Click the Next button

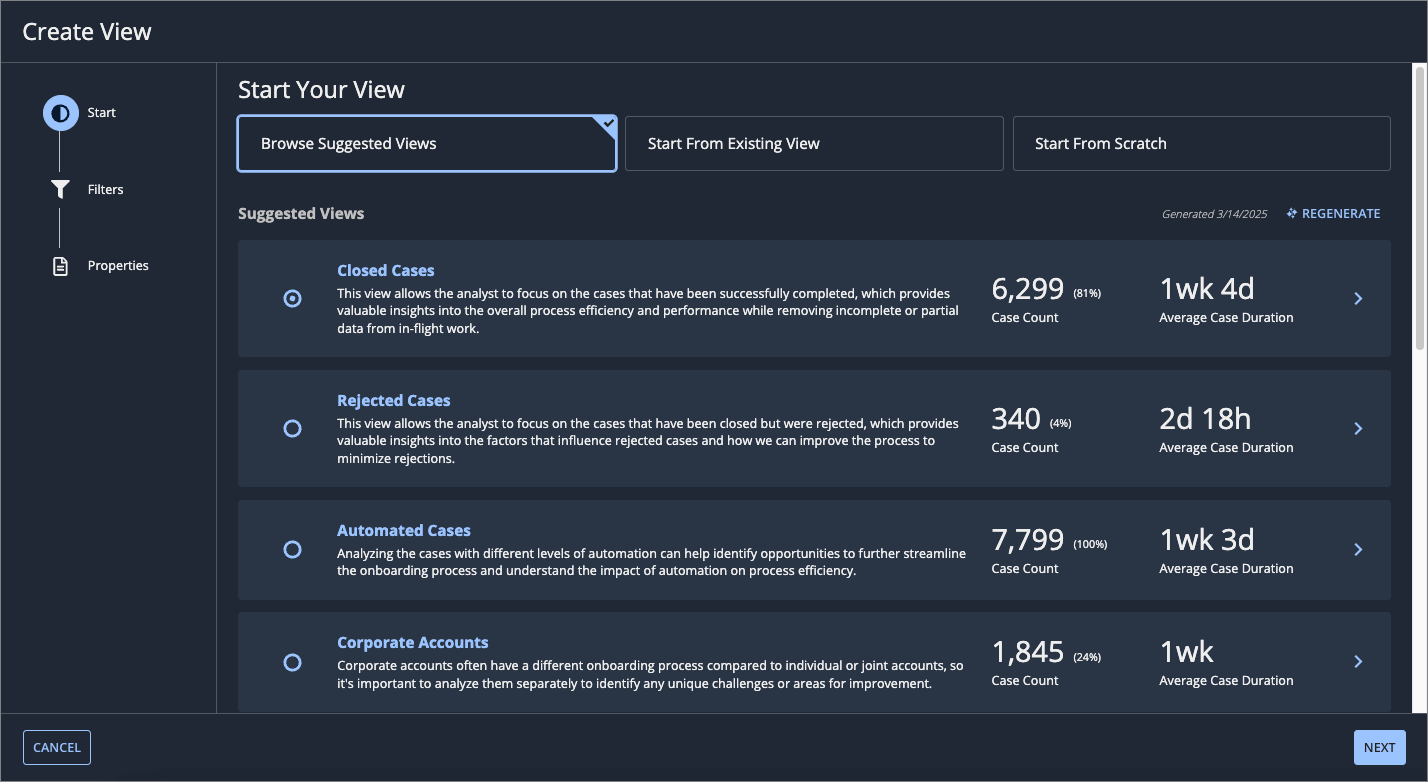coord(1380,748)
